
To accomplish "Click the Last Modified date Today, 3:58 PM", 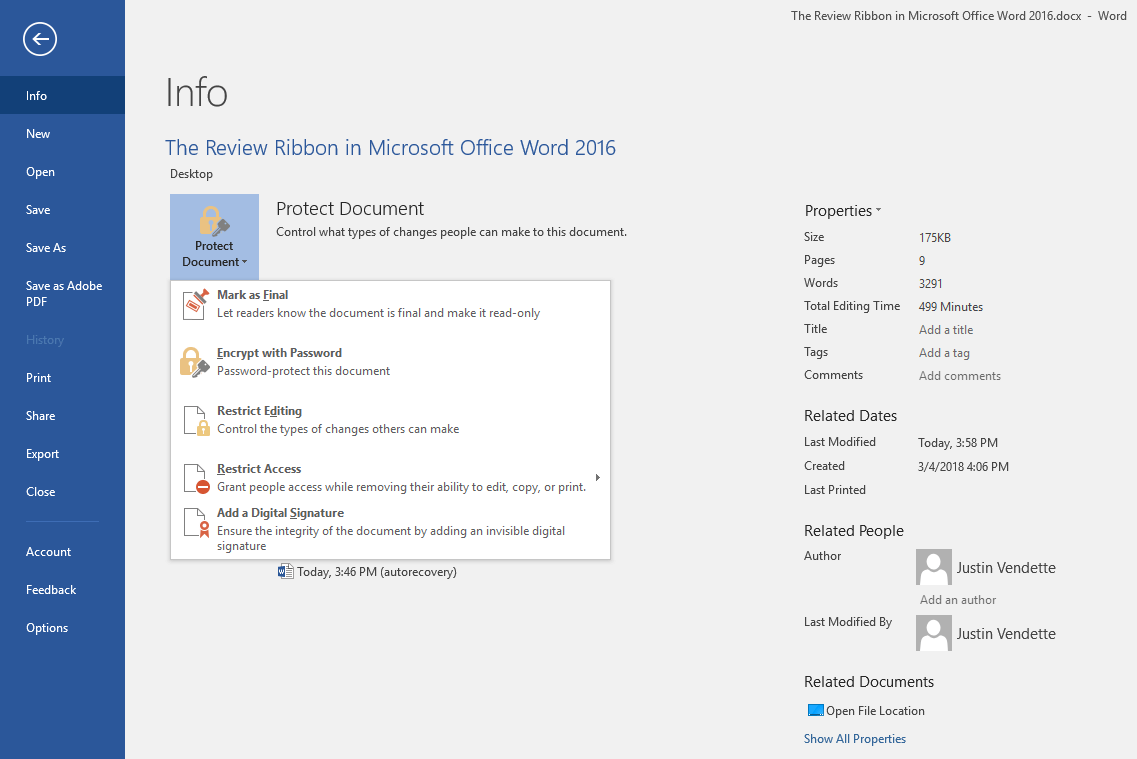I will click(958, 442).
